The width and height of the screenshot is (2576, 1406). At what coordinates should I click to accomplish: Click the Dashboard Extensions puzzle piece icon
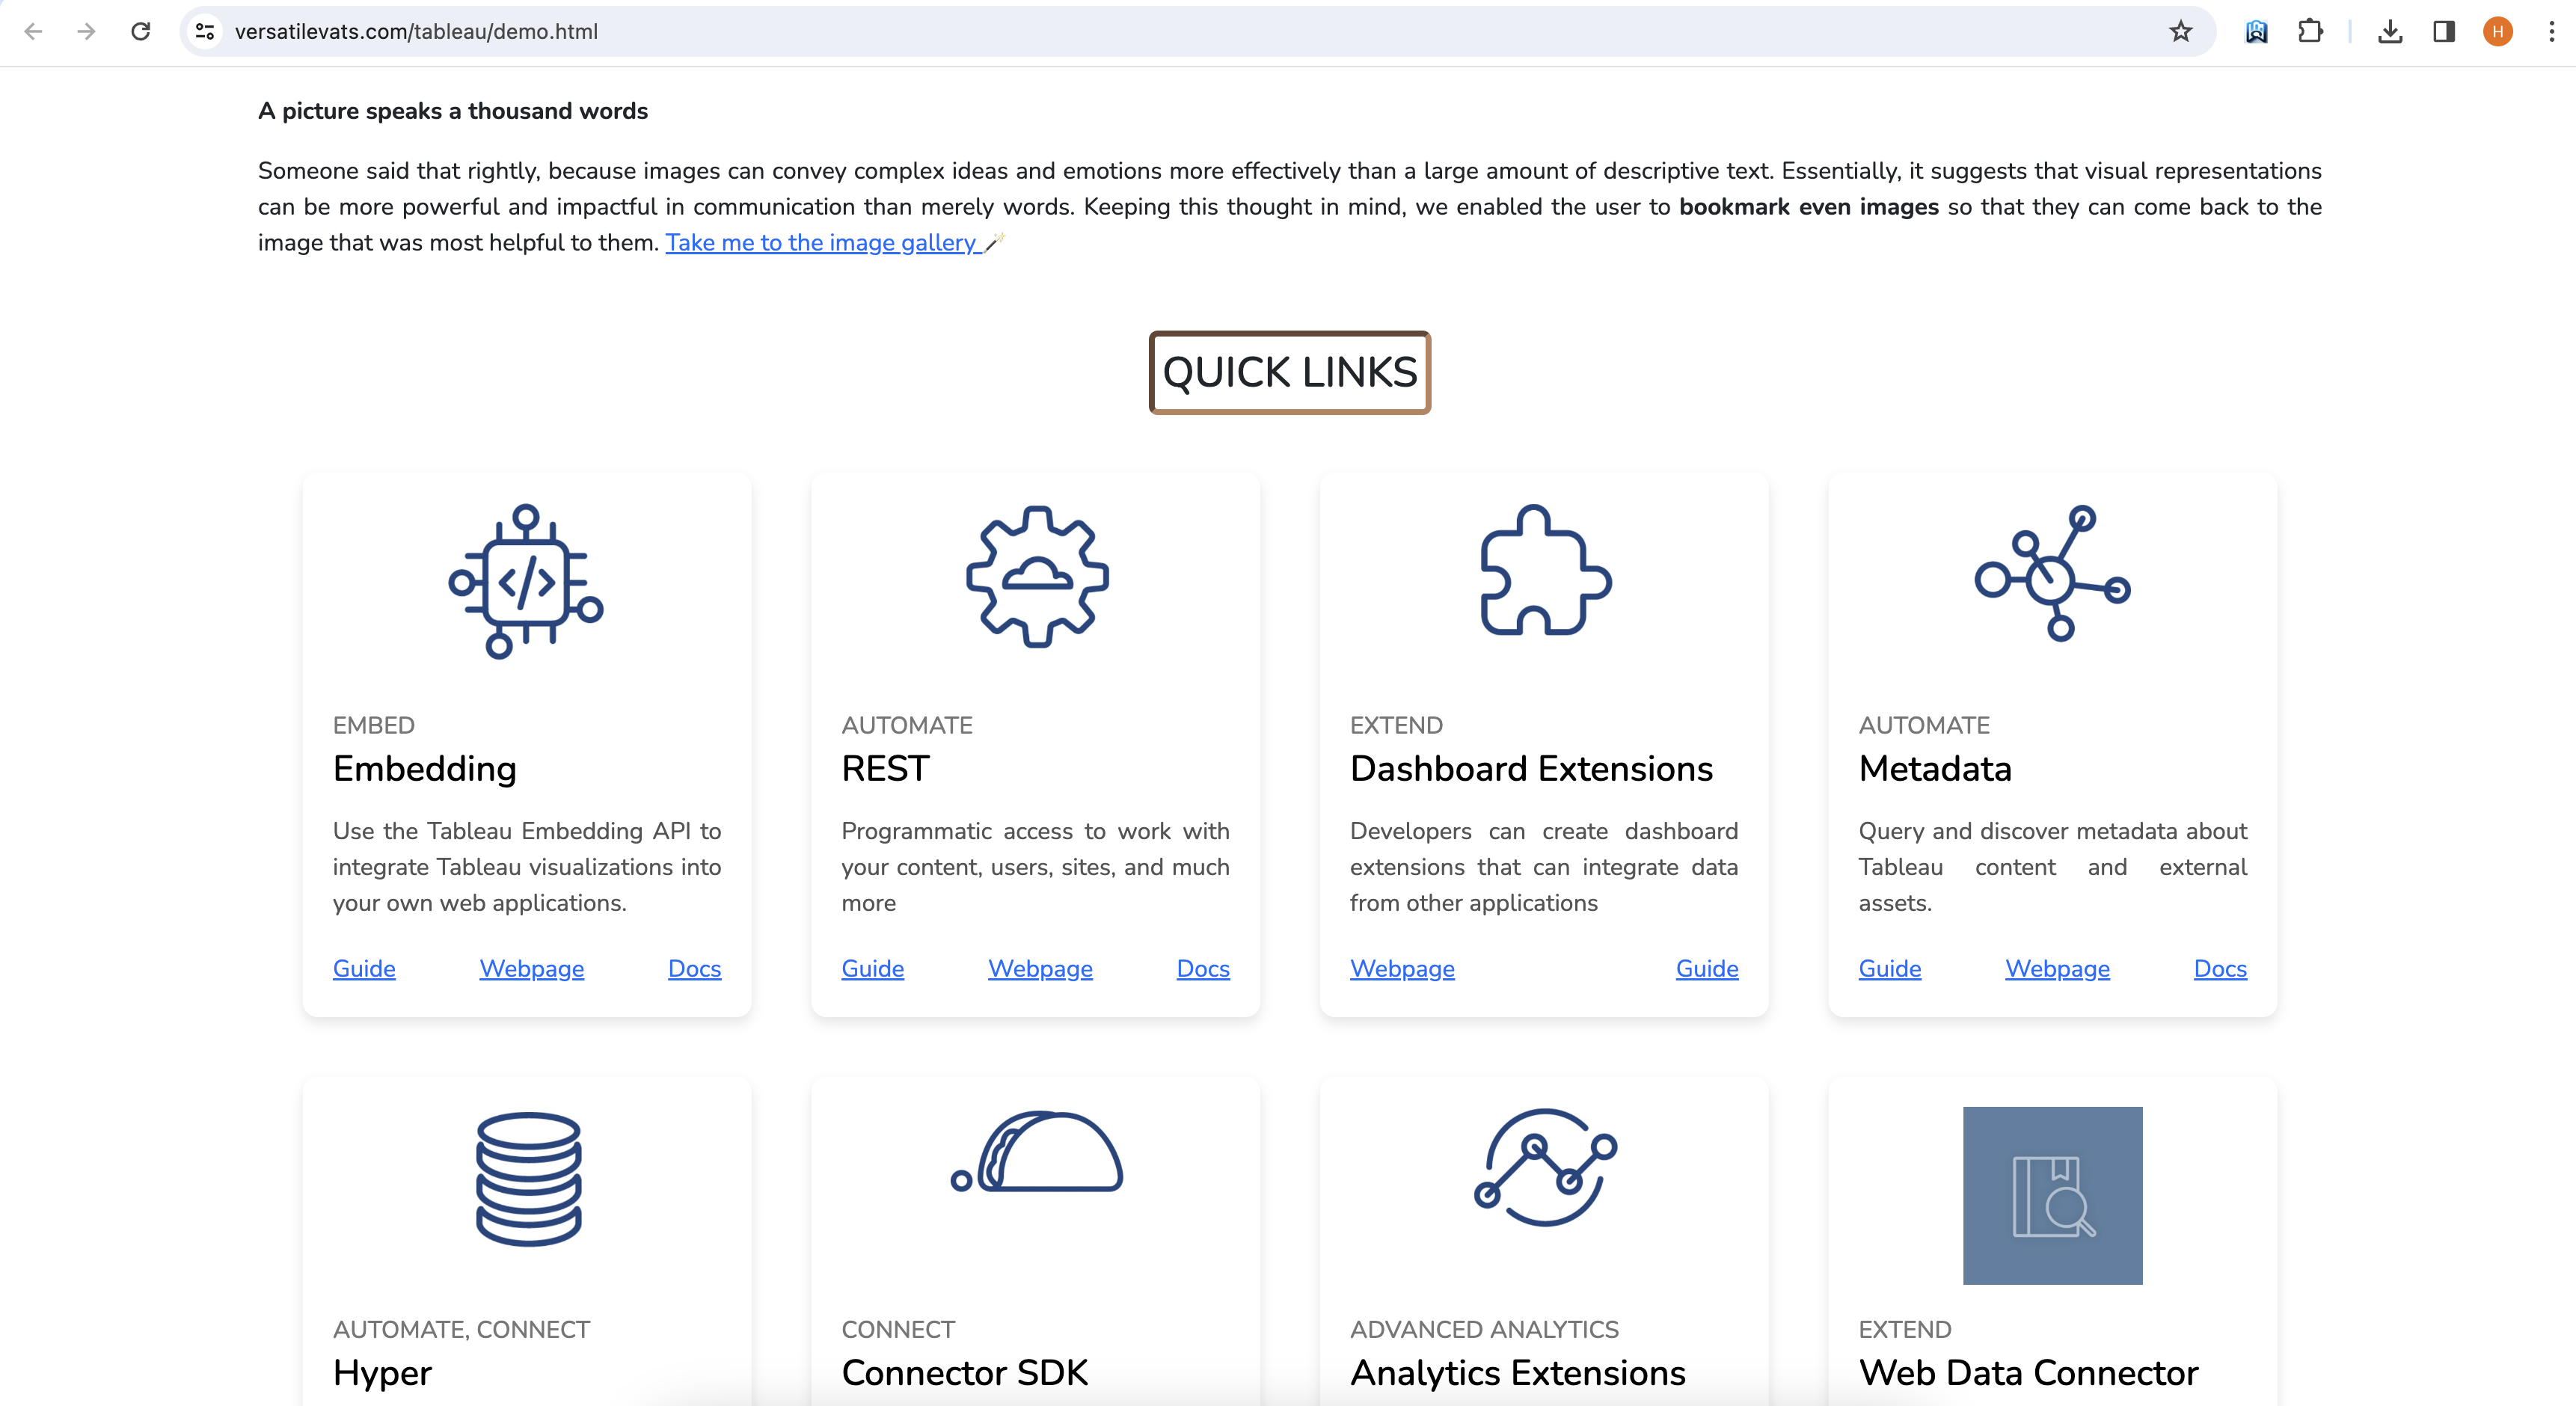coord(1544,571)
